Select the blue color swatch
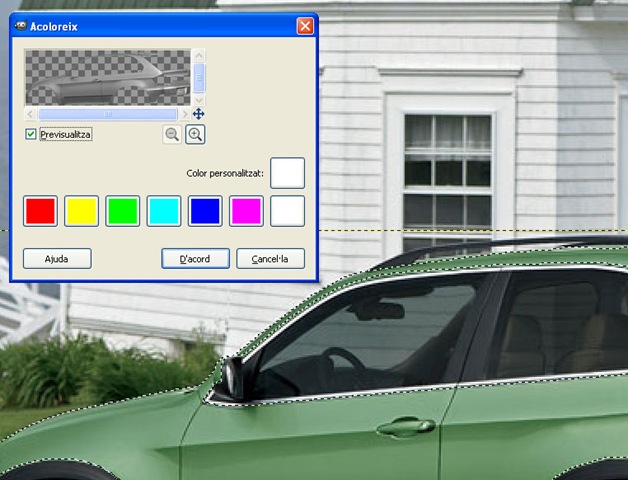 click(205, 211)
